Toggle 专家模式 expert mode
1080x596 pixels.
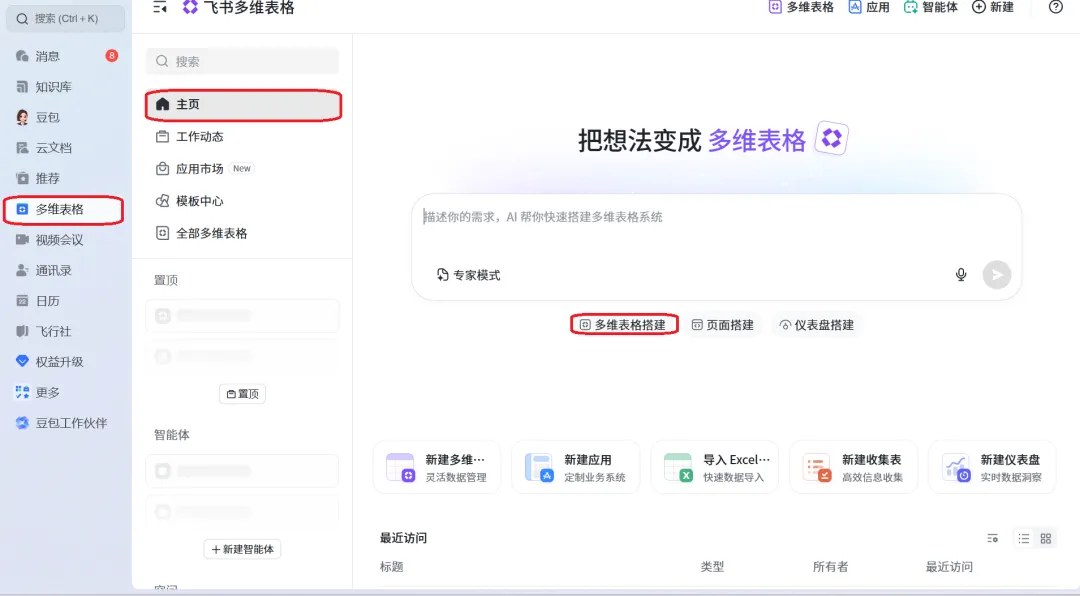pos(468,275)
